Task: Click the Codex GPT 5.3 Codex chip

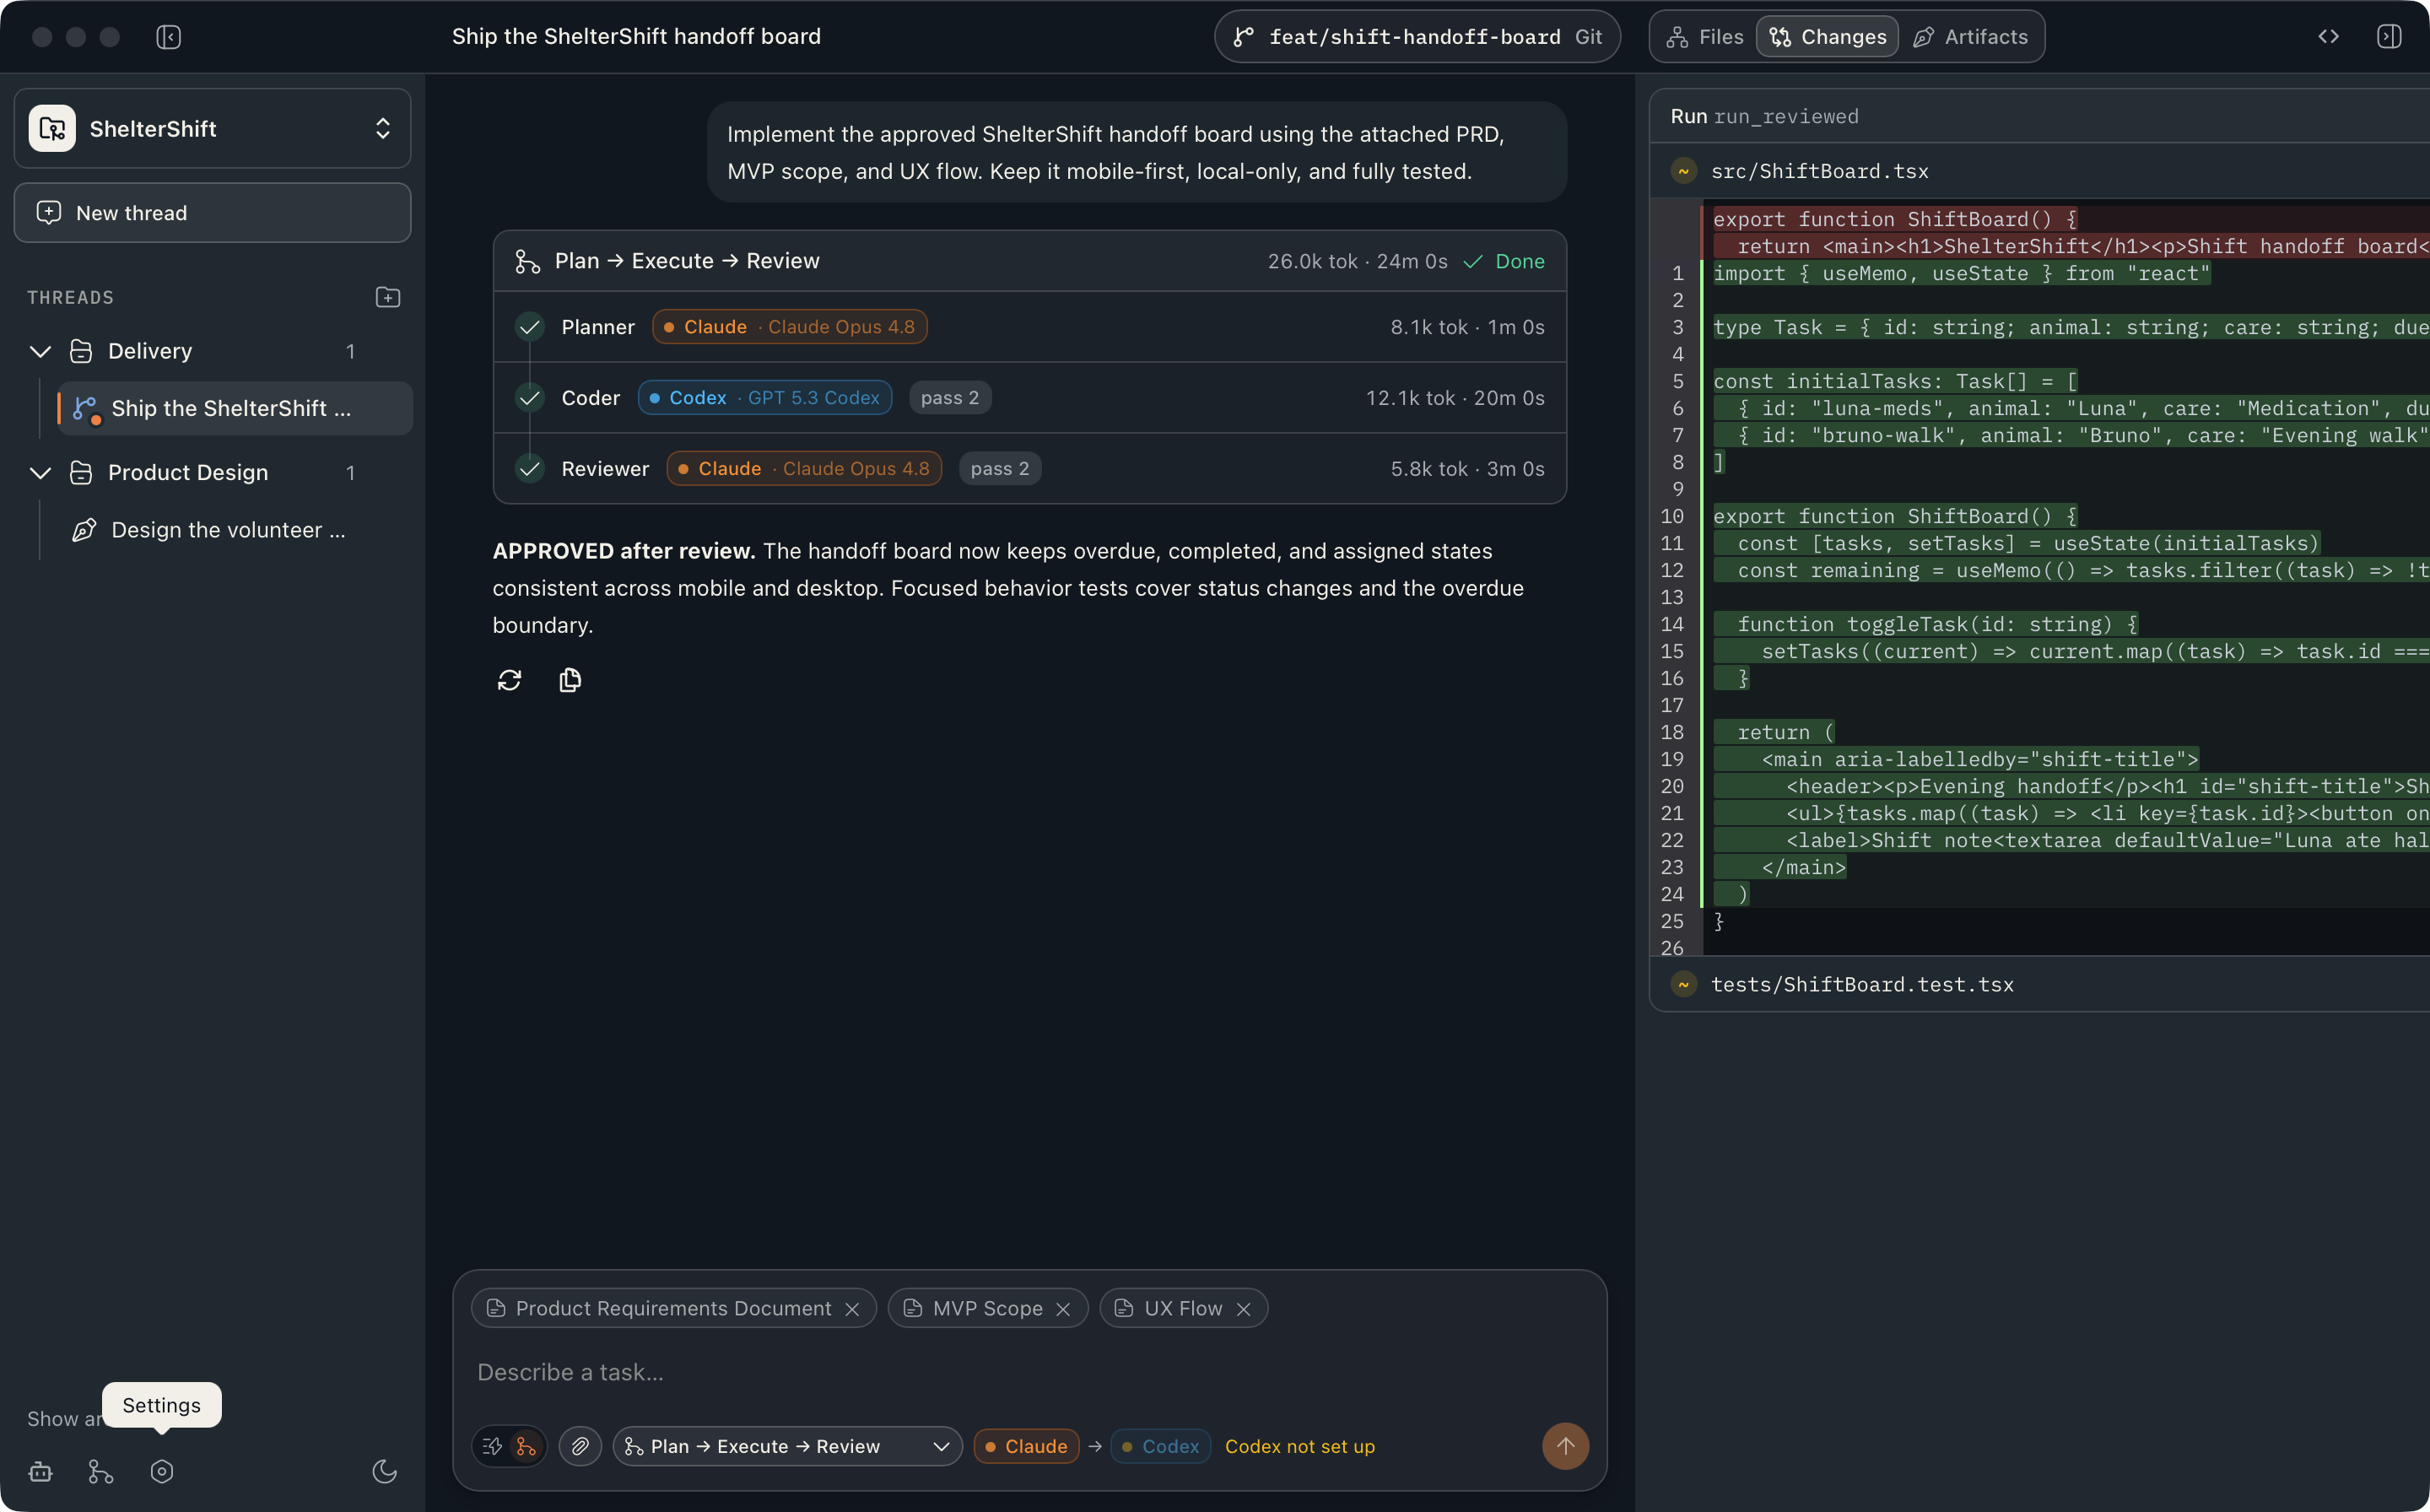Action: click(x=764, y=398)
